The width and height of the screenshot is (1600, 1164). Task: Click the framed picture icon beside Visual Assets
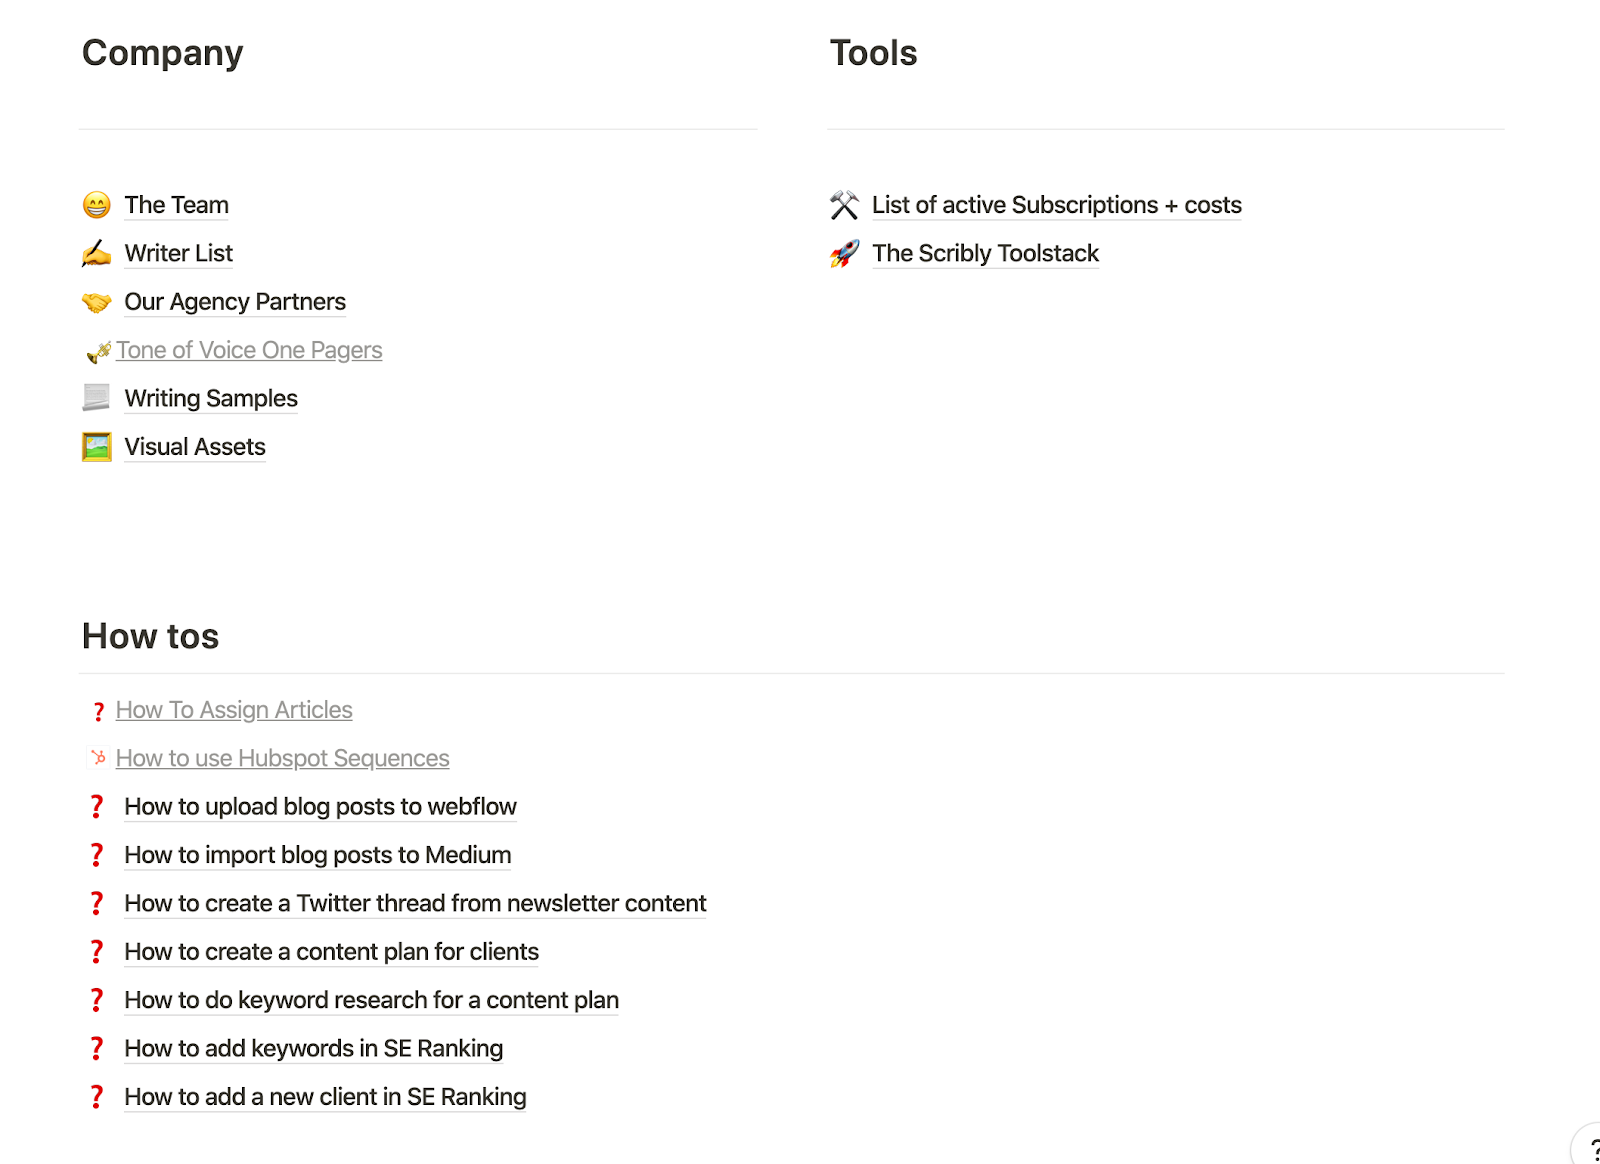[x=96, y=447]
